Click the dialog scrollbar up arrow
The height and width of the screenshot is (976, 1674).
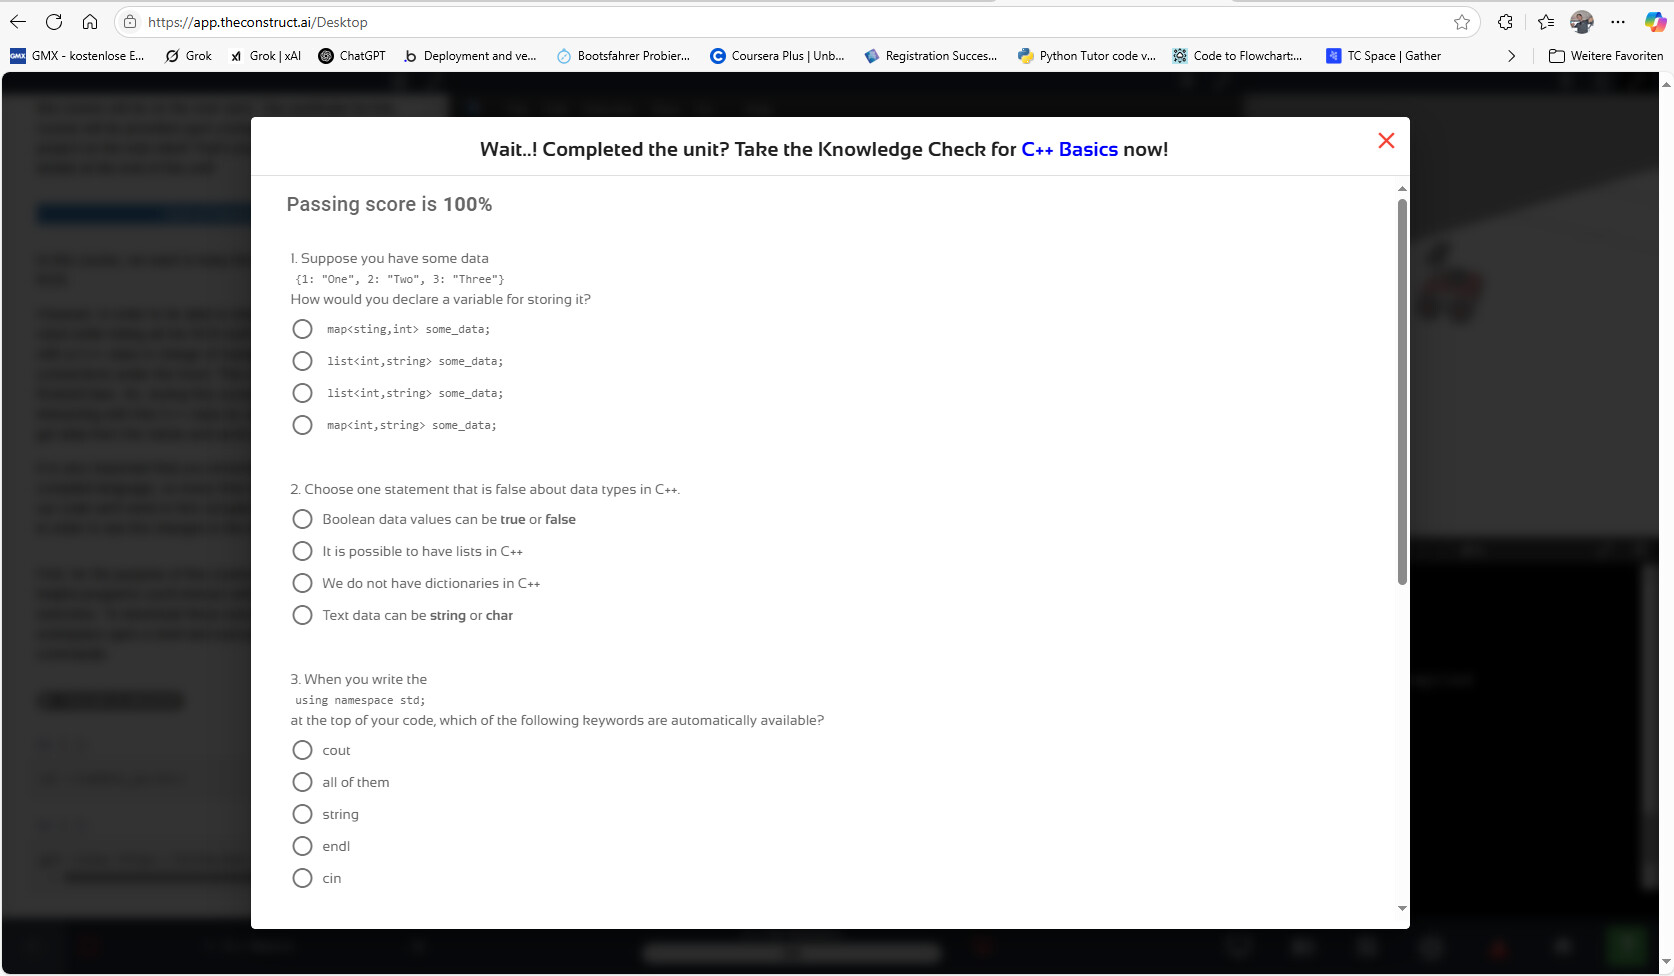tap(1402, 188)
